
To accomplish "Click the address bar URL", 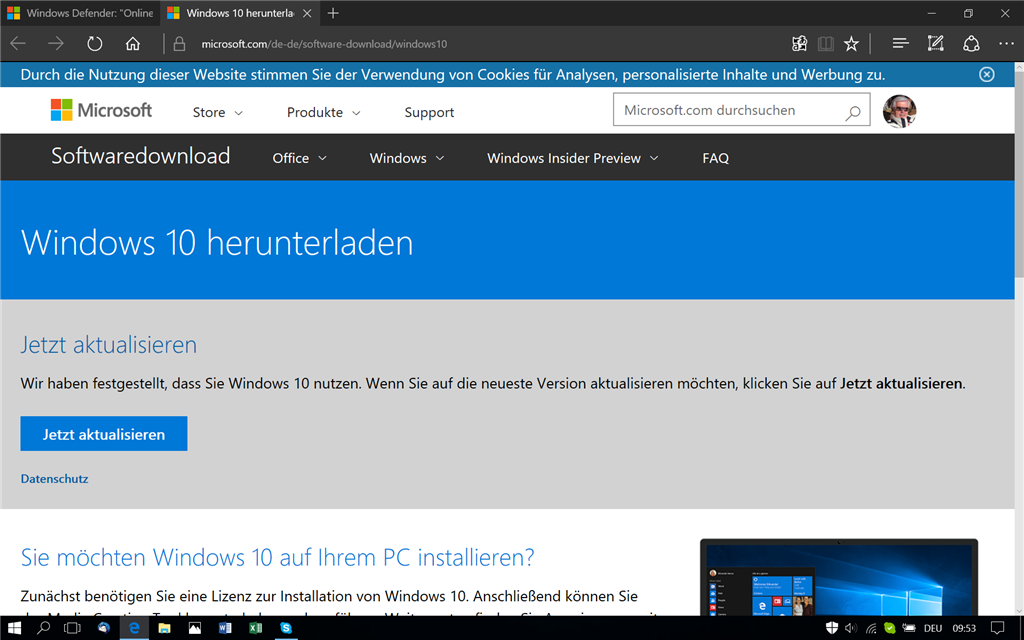I will (x=324, y=44).
